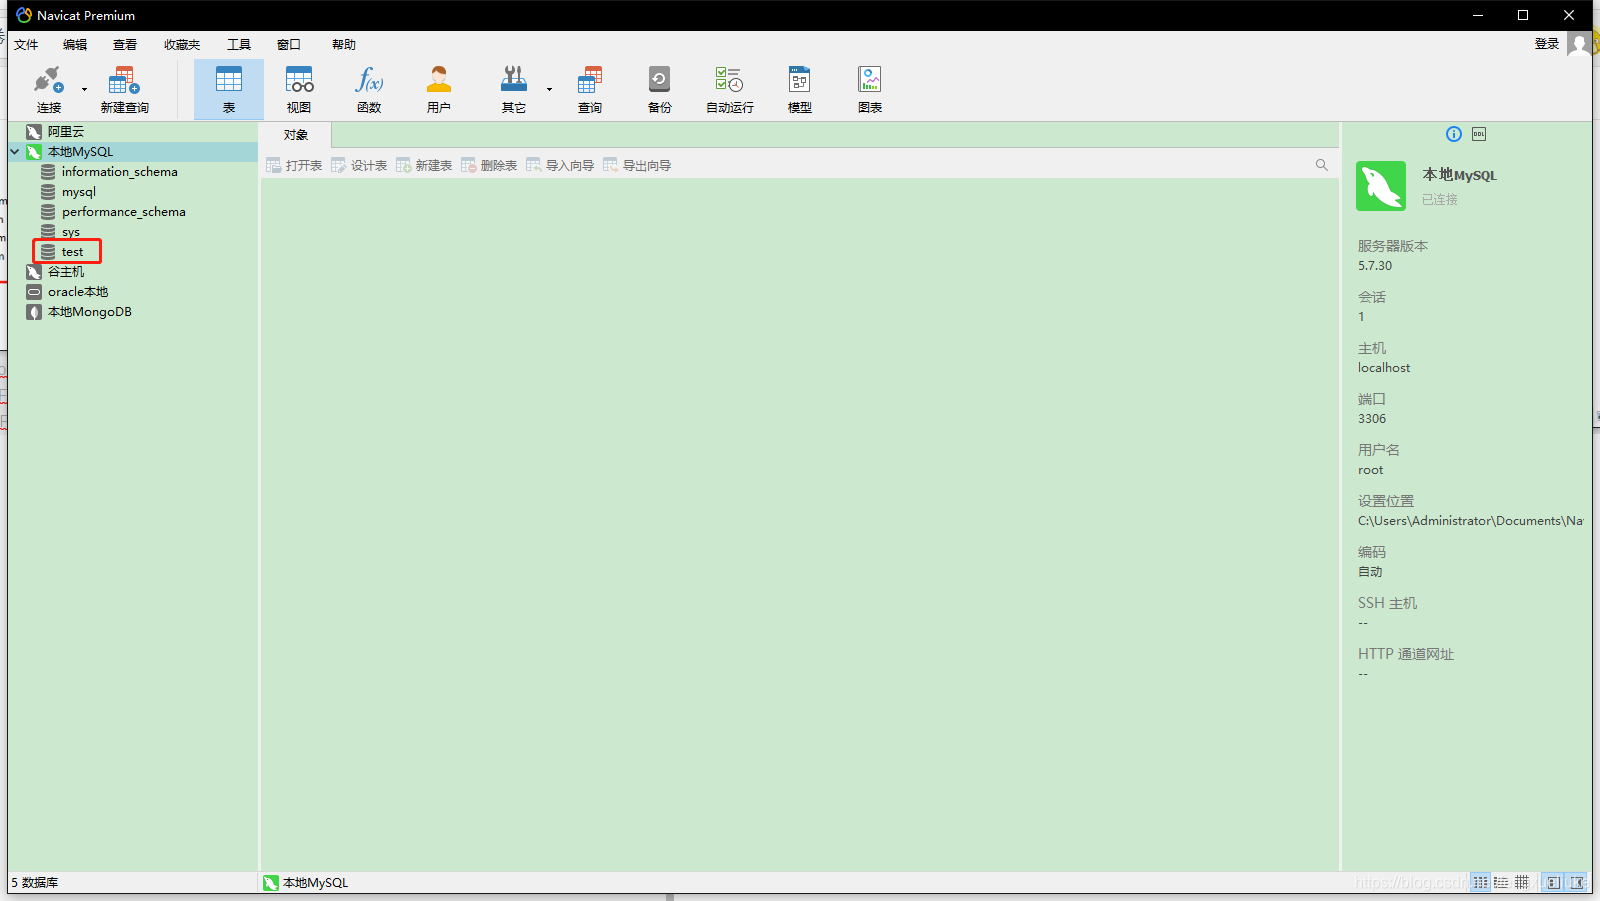Click the root username value

[x=1371, y=470]
